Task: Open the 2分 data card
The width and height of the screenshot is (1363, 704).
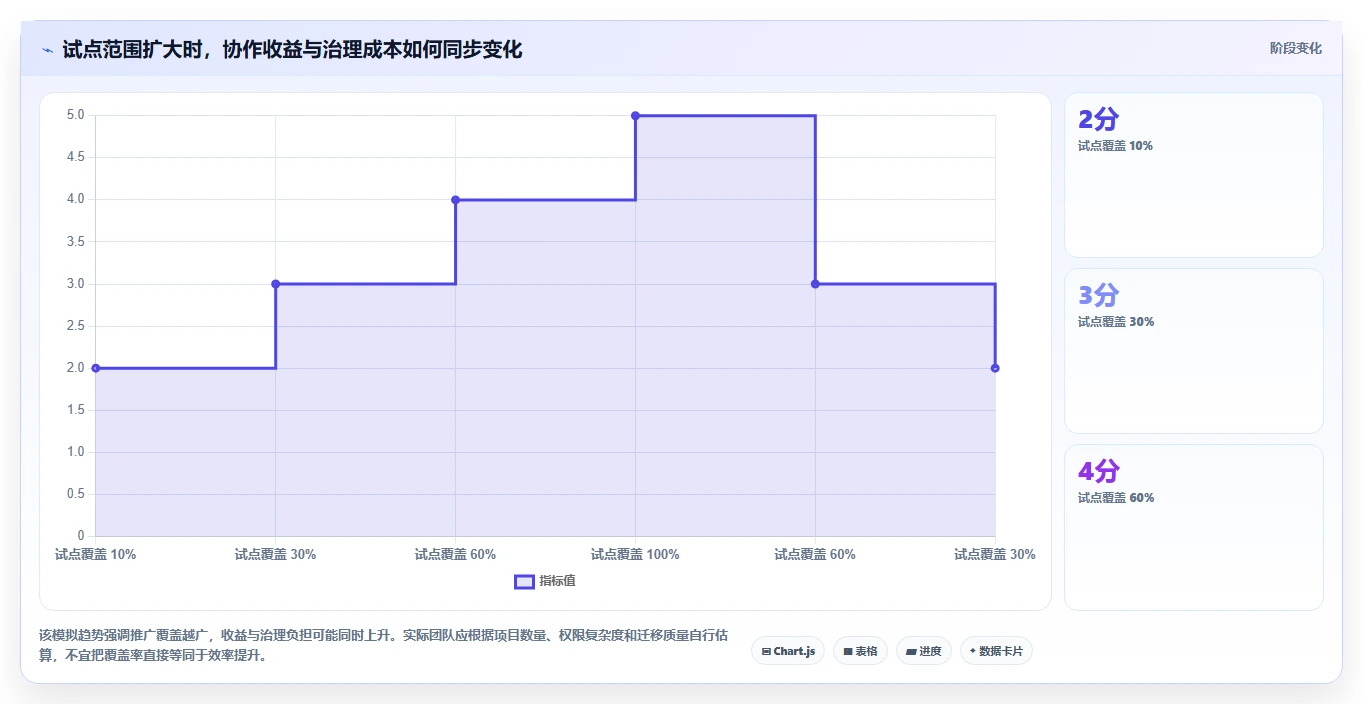Action: tap(1194, 175)
